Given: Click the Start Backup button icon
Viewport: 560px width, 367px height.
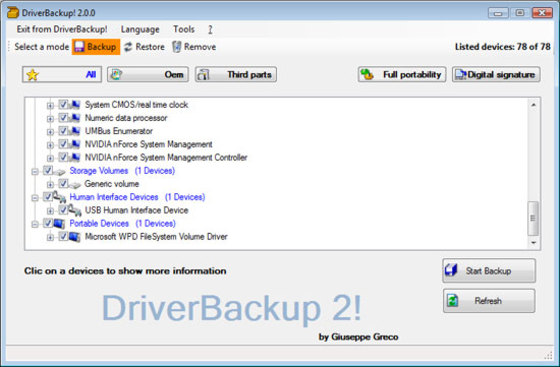Looking at the screenshot, I should coord(451,270).
